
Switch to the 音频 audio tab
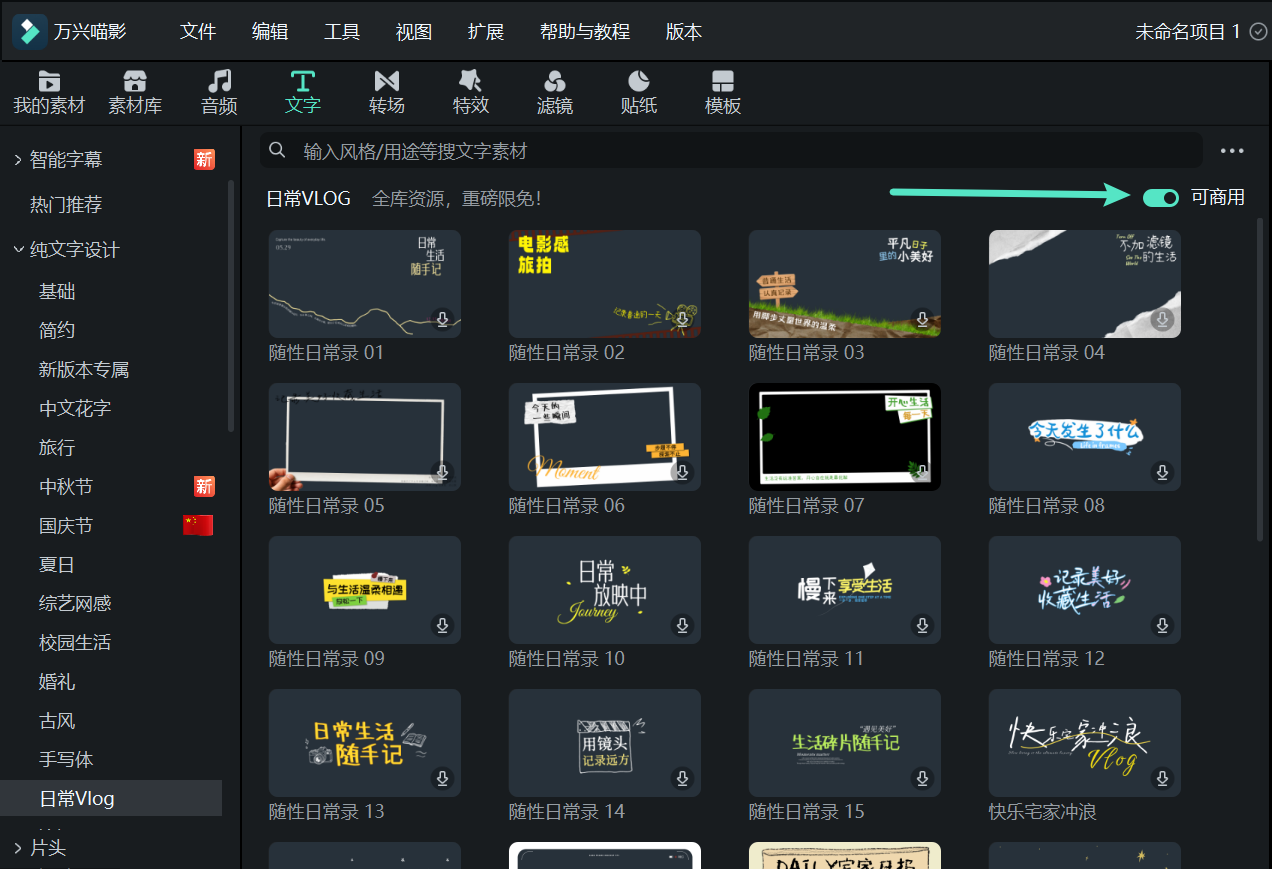pos(219,93)
